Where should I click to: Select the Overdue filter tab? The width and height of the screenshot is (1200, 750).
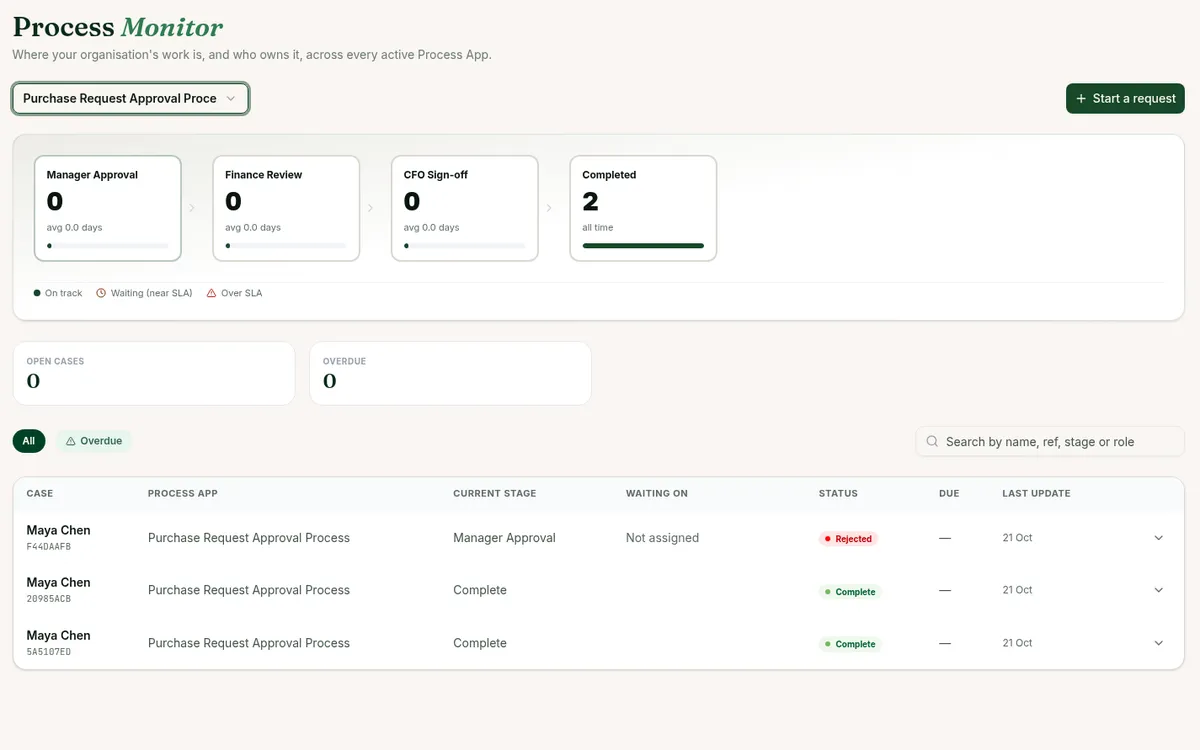[94, 441]
